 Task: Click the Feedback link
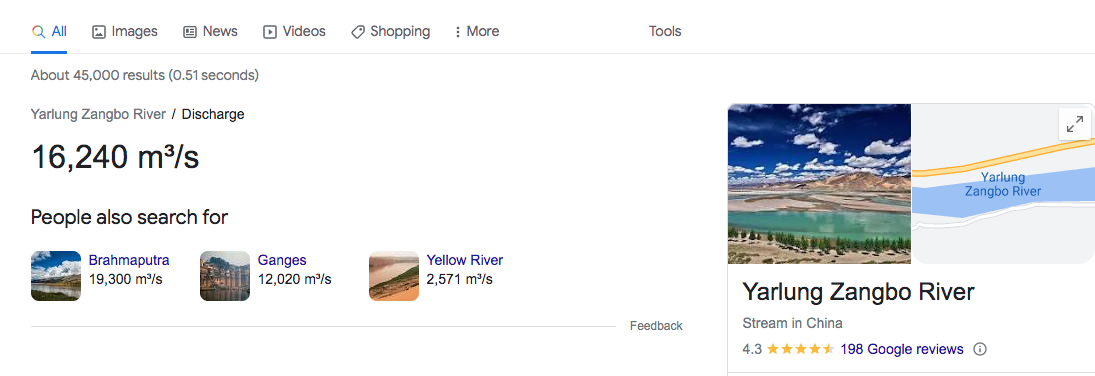[656, 326]
